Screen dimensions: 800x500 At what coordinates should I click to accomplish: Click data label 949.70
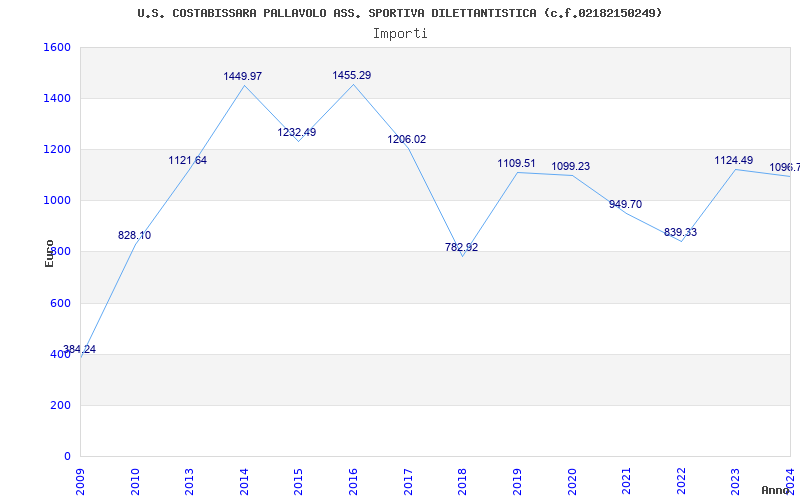[626, 204]
